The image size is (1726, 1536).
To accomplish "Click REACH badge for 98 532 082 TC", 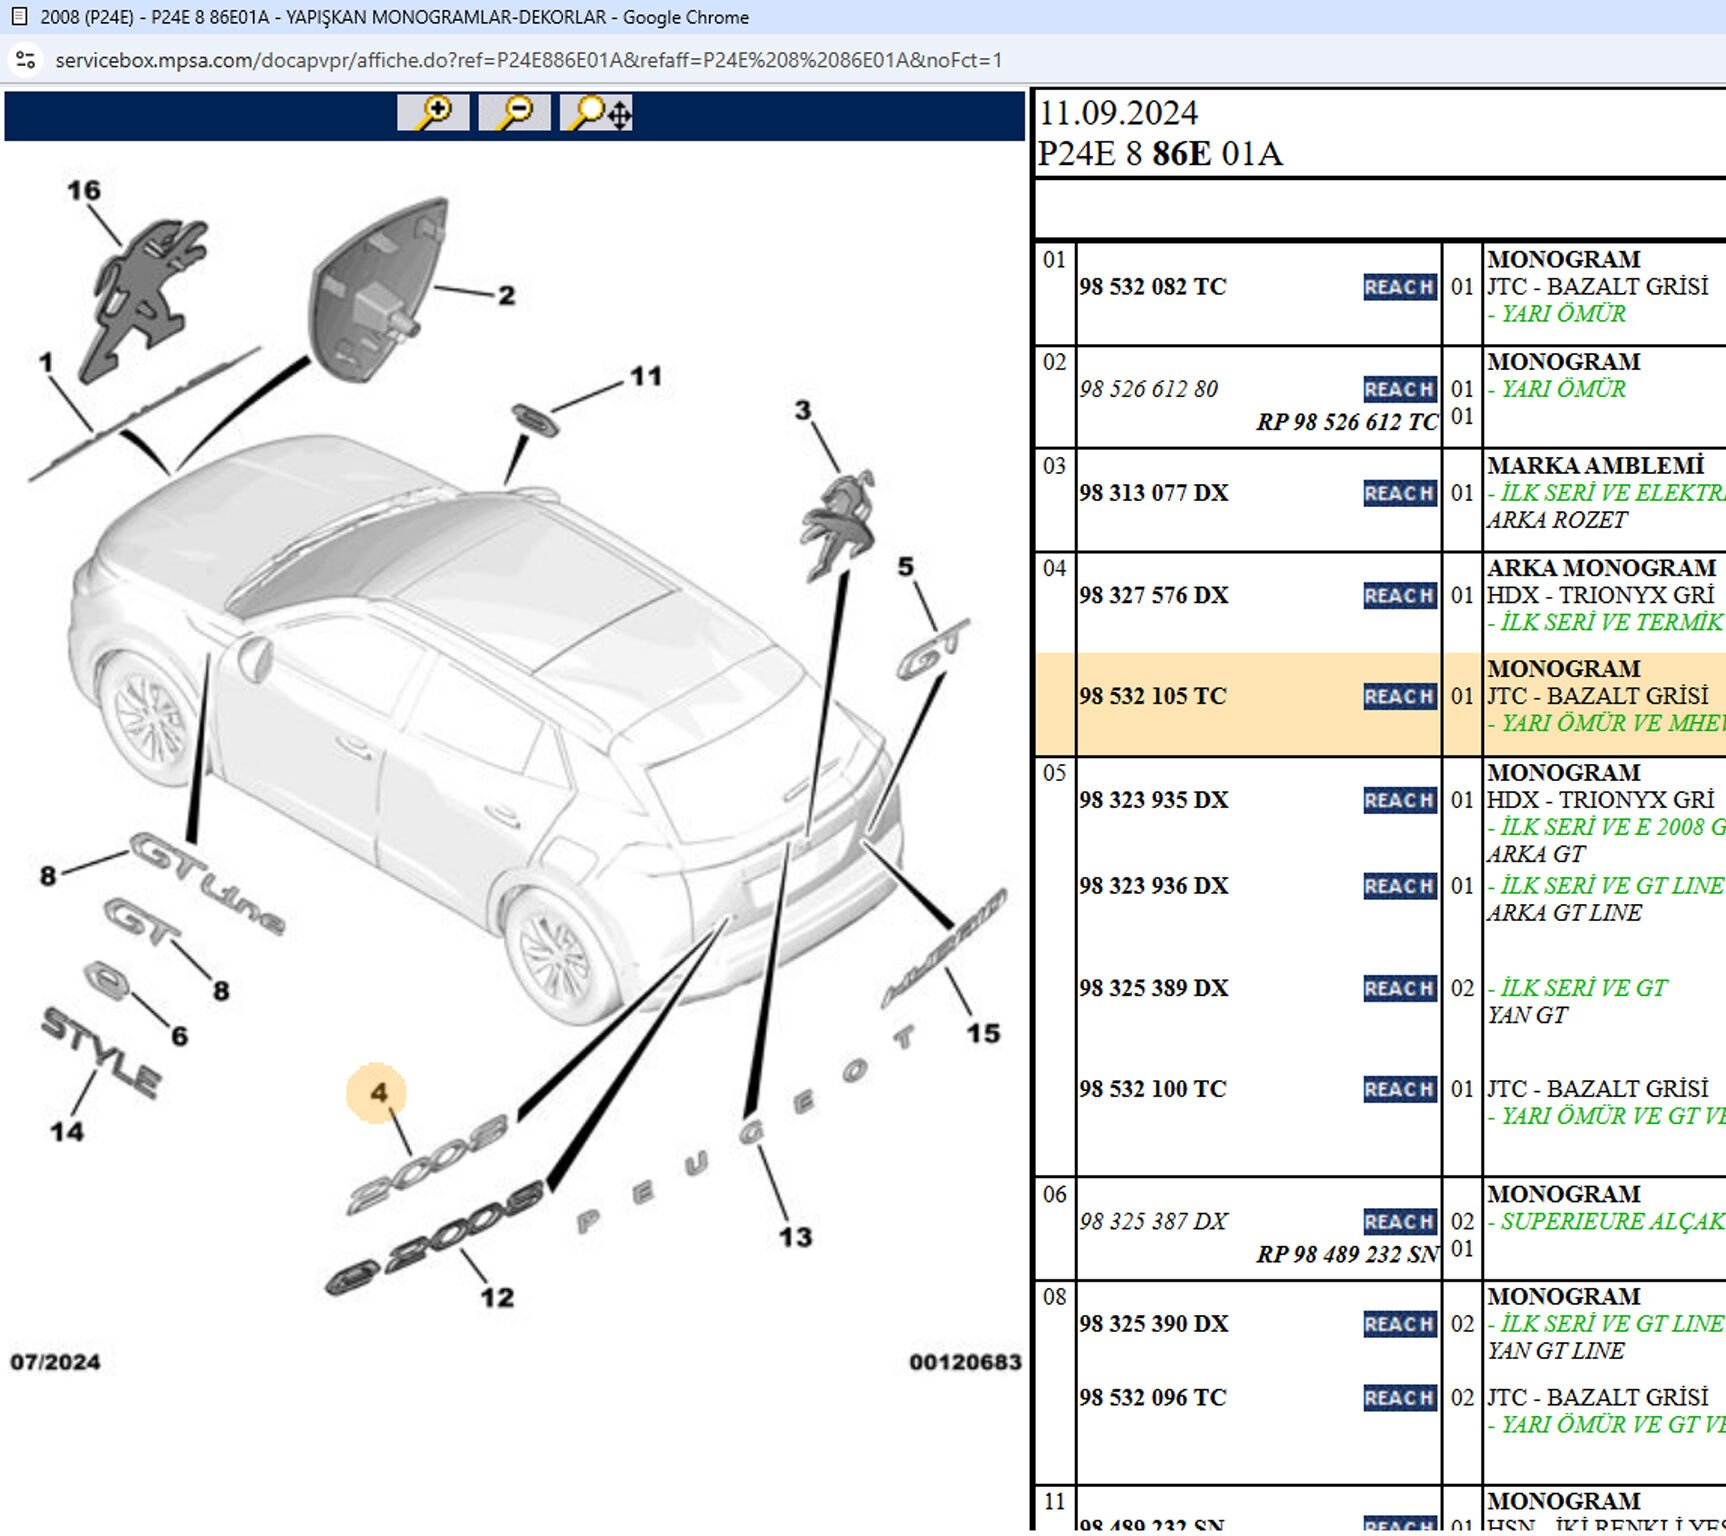I will [1400, 287].
